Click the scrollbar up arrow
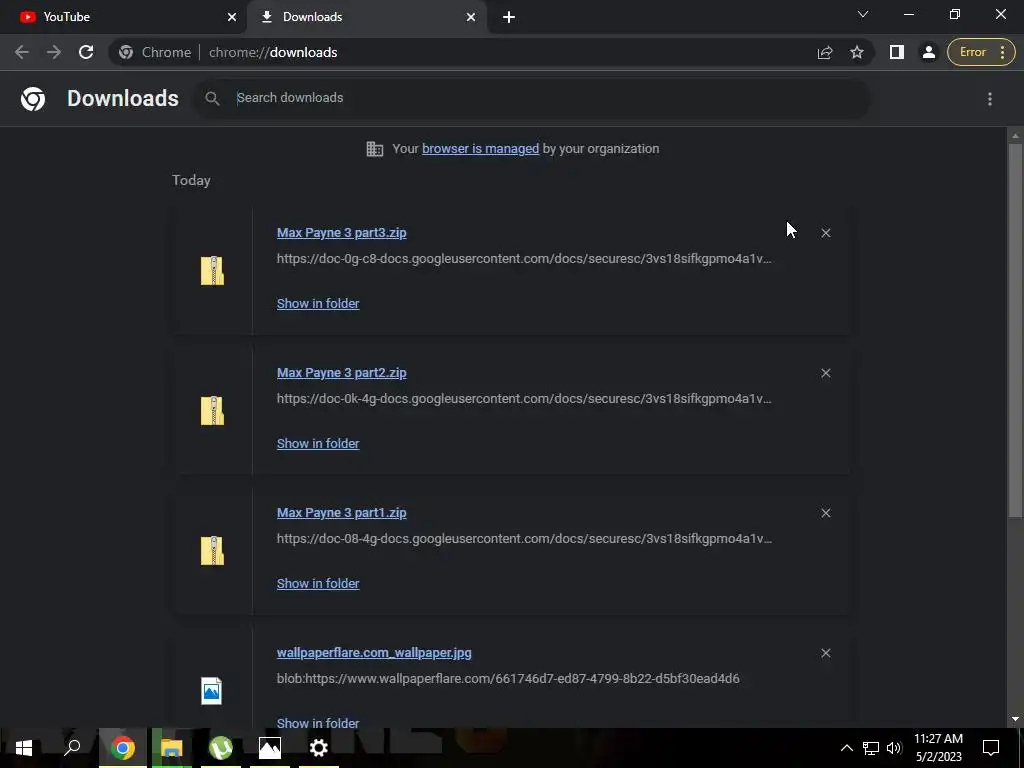The width and height of the screenshot is (1024, 768). coord(1015,136)
